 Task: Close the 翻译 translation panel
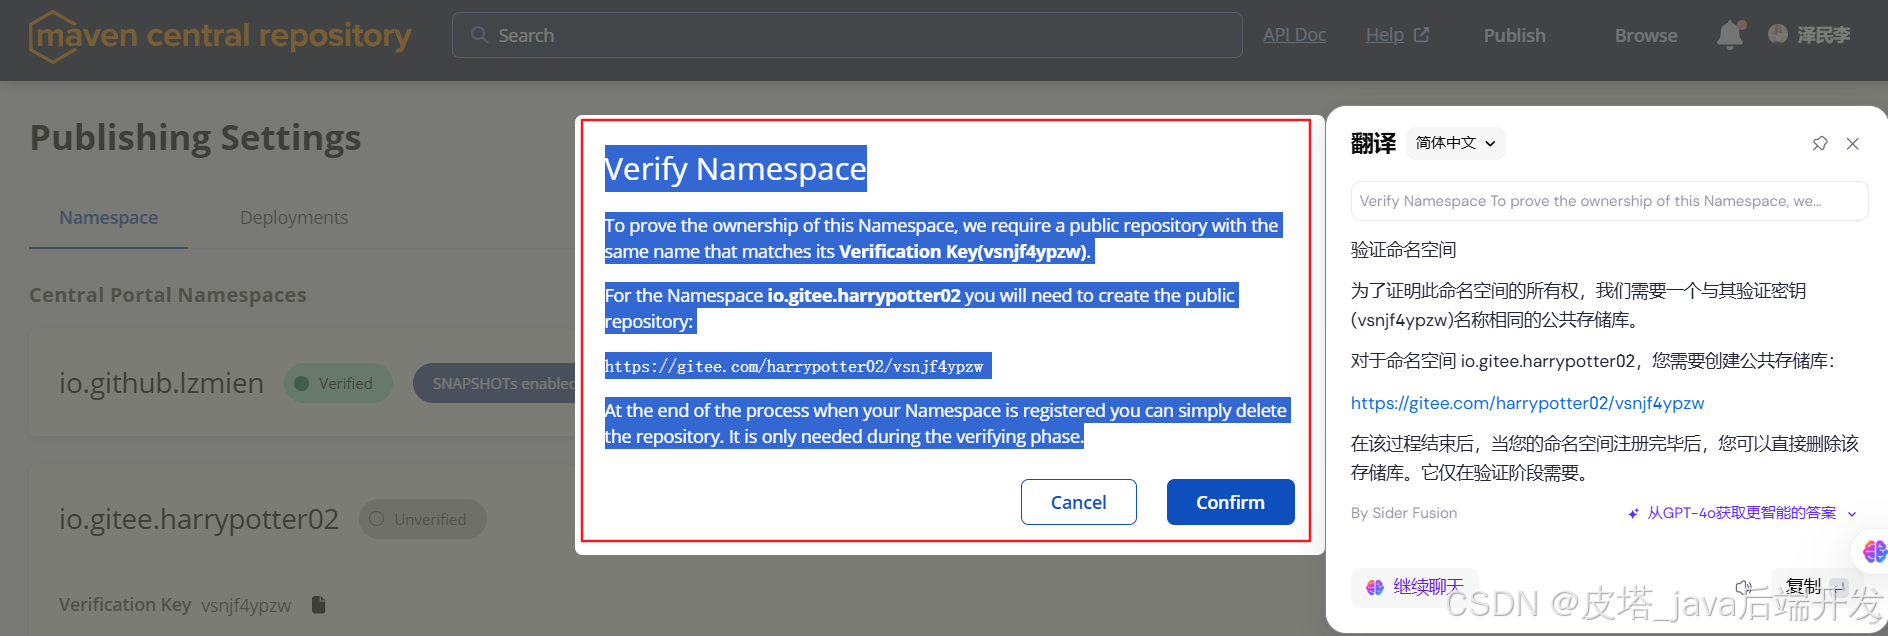1853,144
